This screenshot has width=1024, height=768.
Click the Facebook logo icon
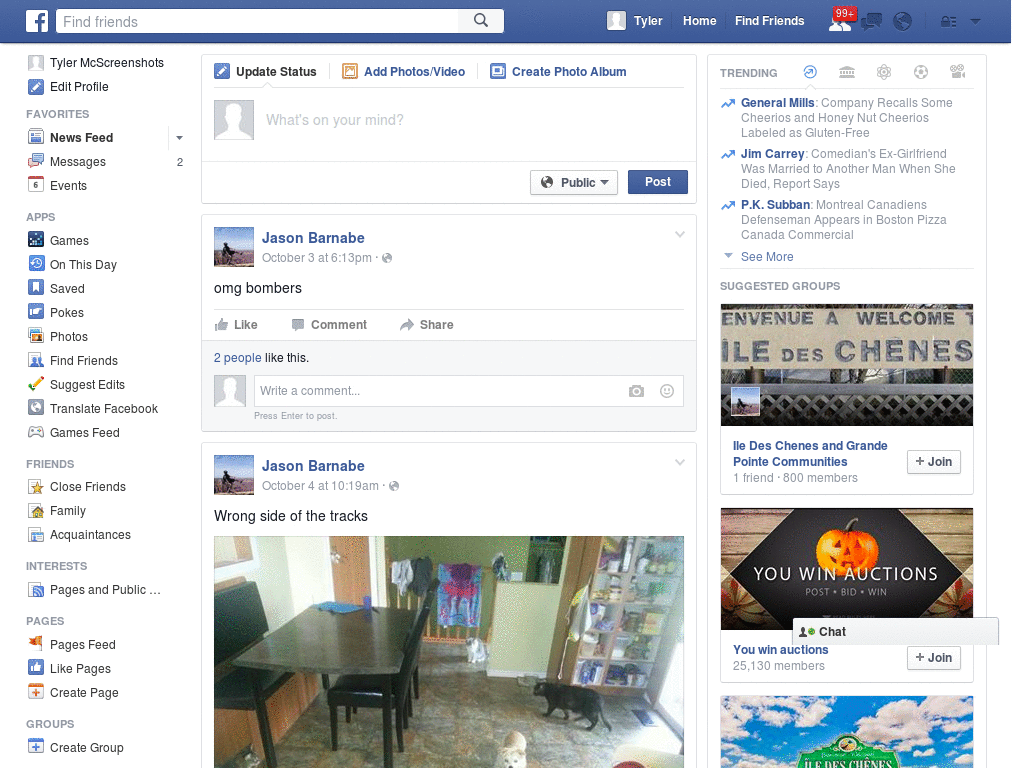pyautogui.click(x=37, y=21)
